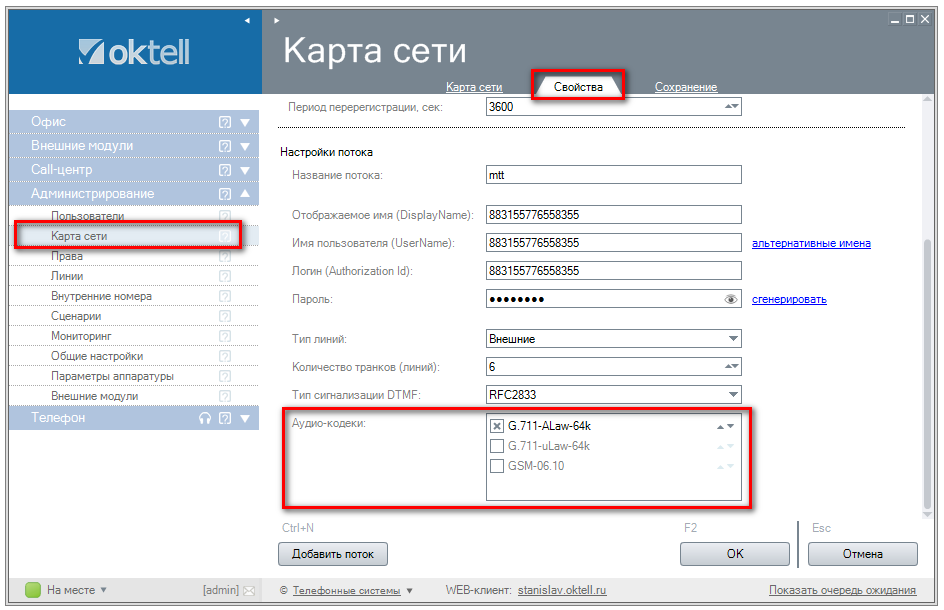Click the headset icon in Телефон section

pos(206,419)
